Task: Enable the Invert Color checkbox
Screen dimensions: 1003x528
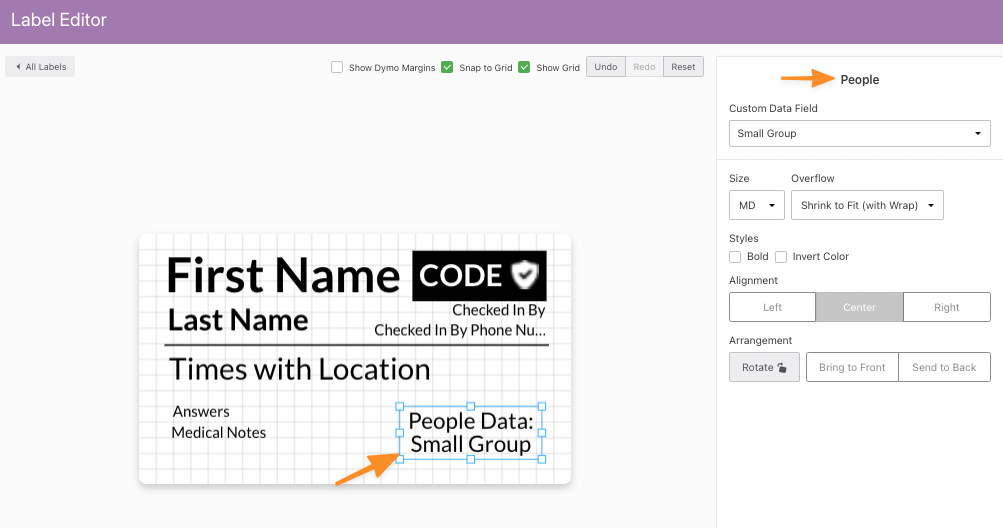Action: 781,257
